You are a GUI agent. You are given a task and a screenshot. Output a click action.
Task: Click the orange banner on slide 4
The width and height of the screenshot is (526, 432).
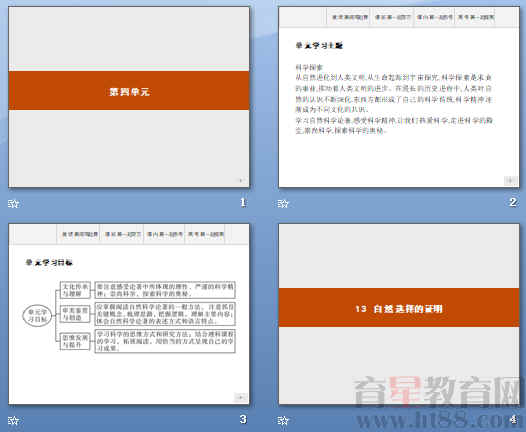[399, 308]
